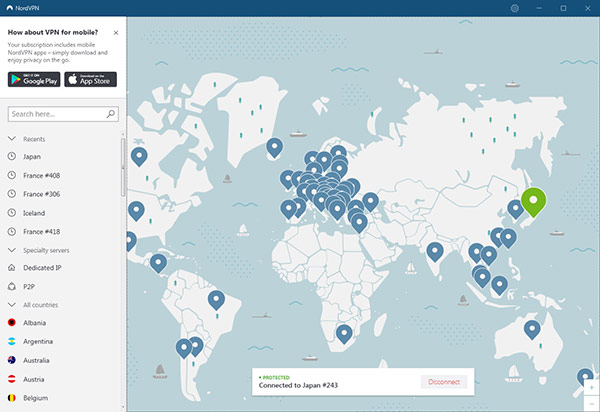Click the Canada map pin
The height and width of the screenshot is (412, 600).
[x=139, y=156]
